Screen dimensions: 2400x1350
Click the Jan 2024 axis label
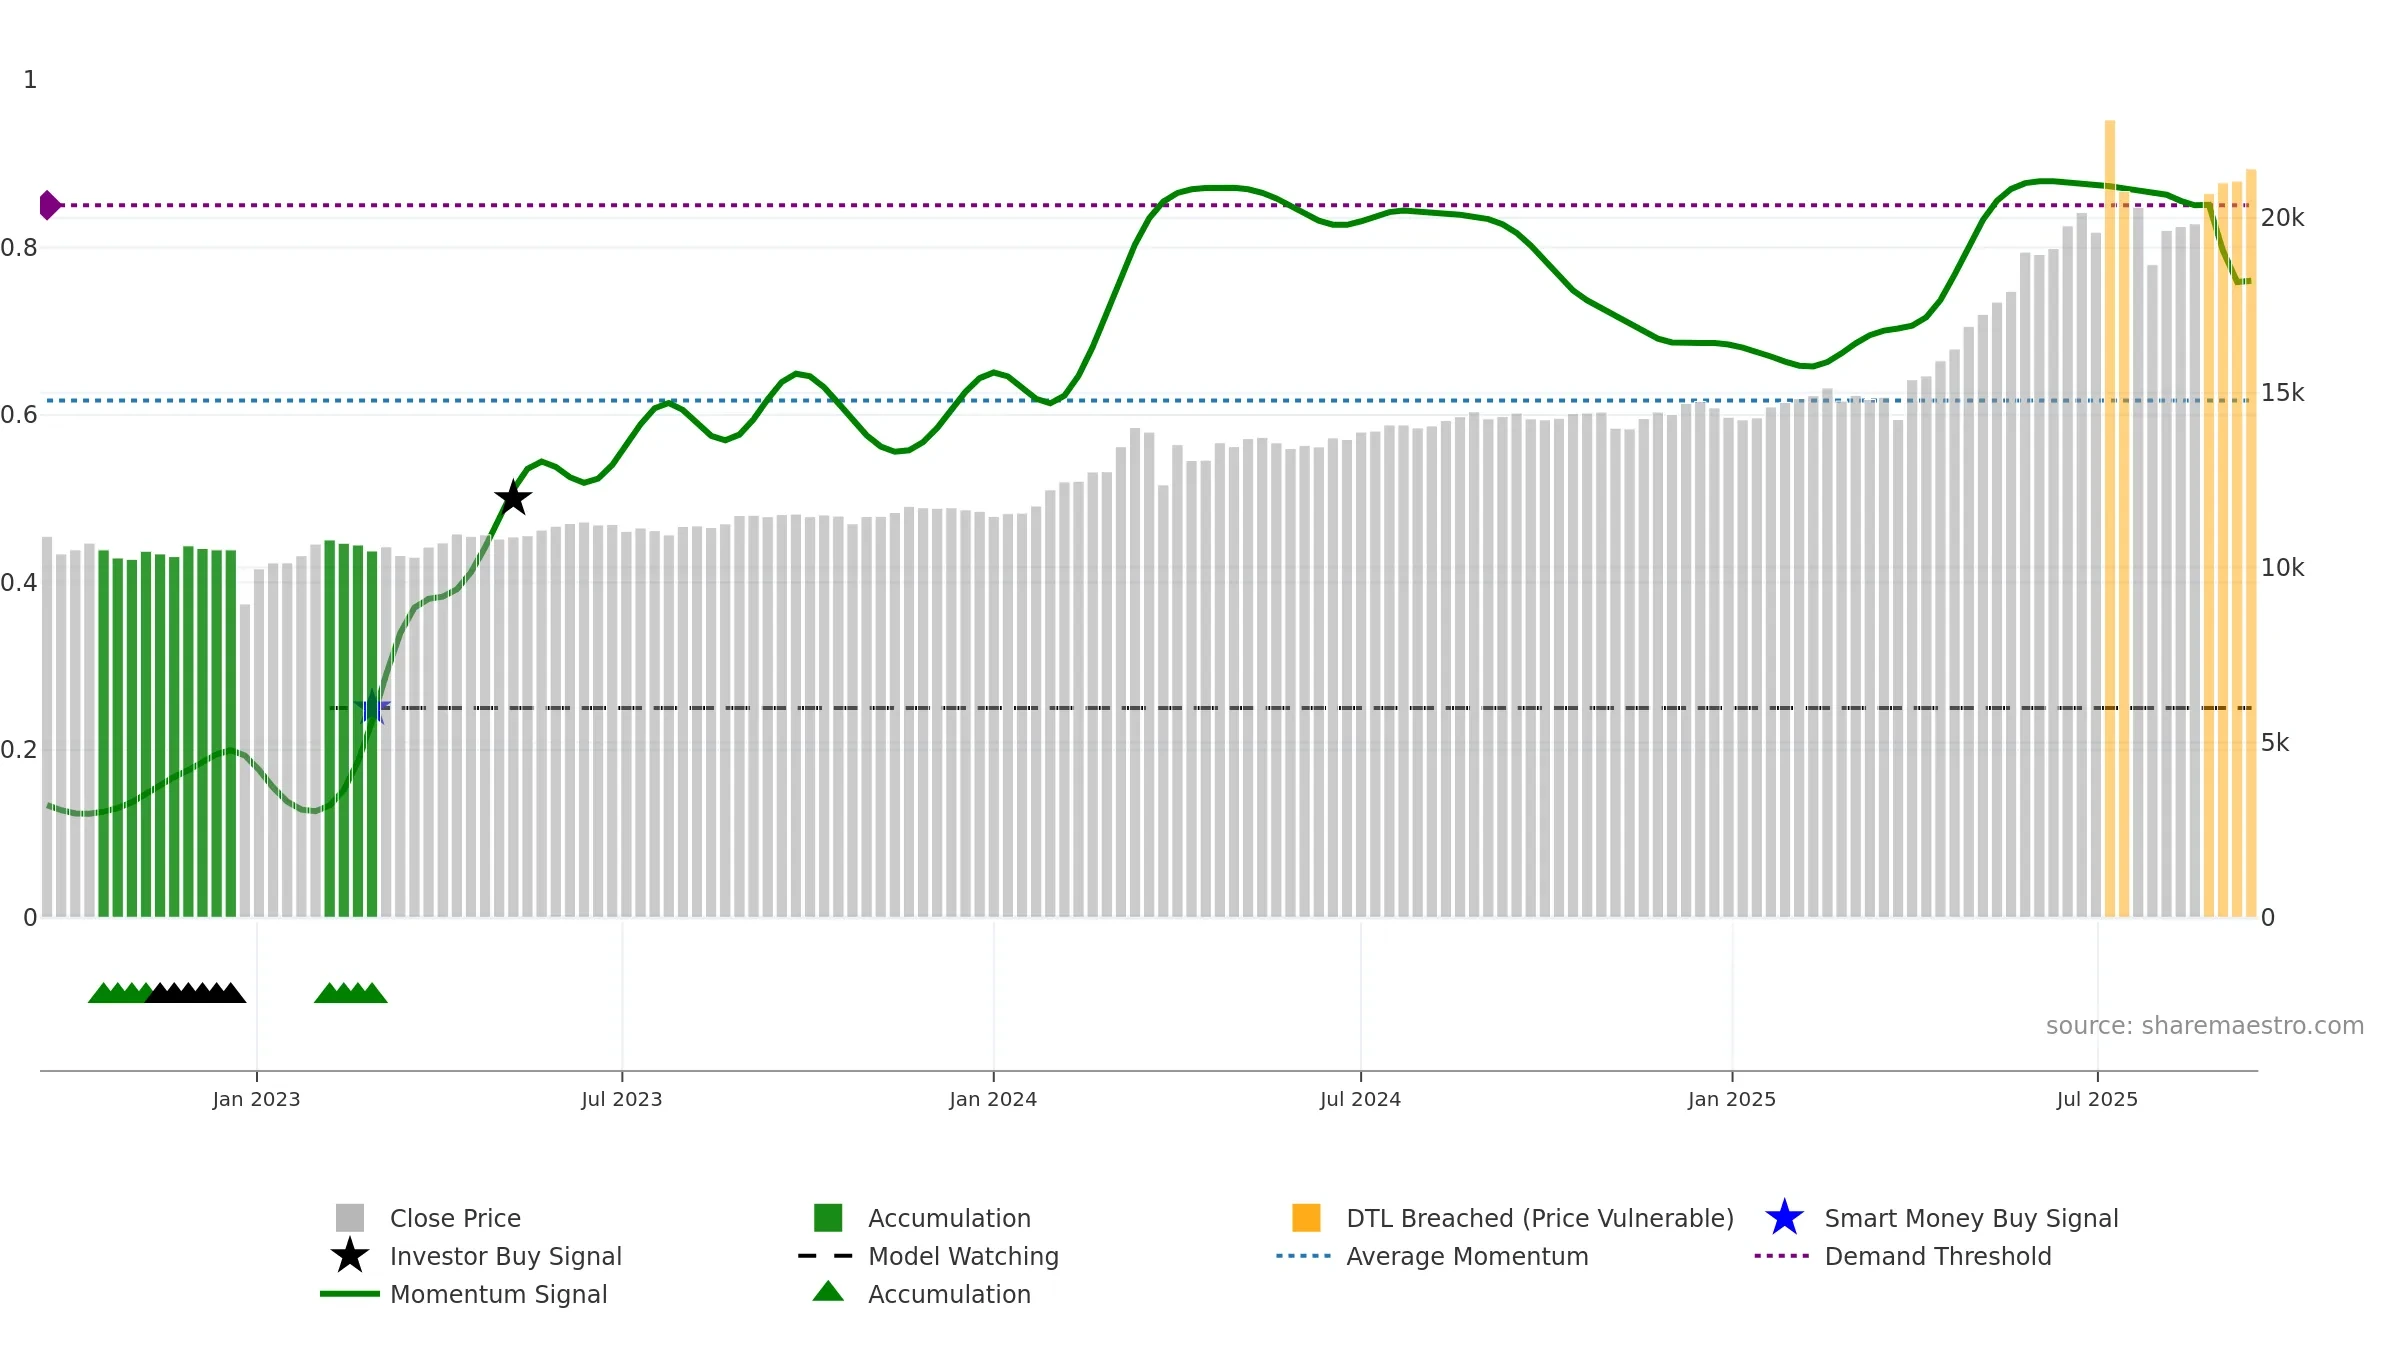point(993,1099)
